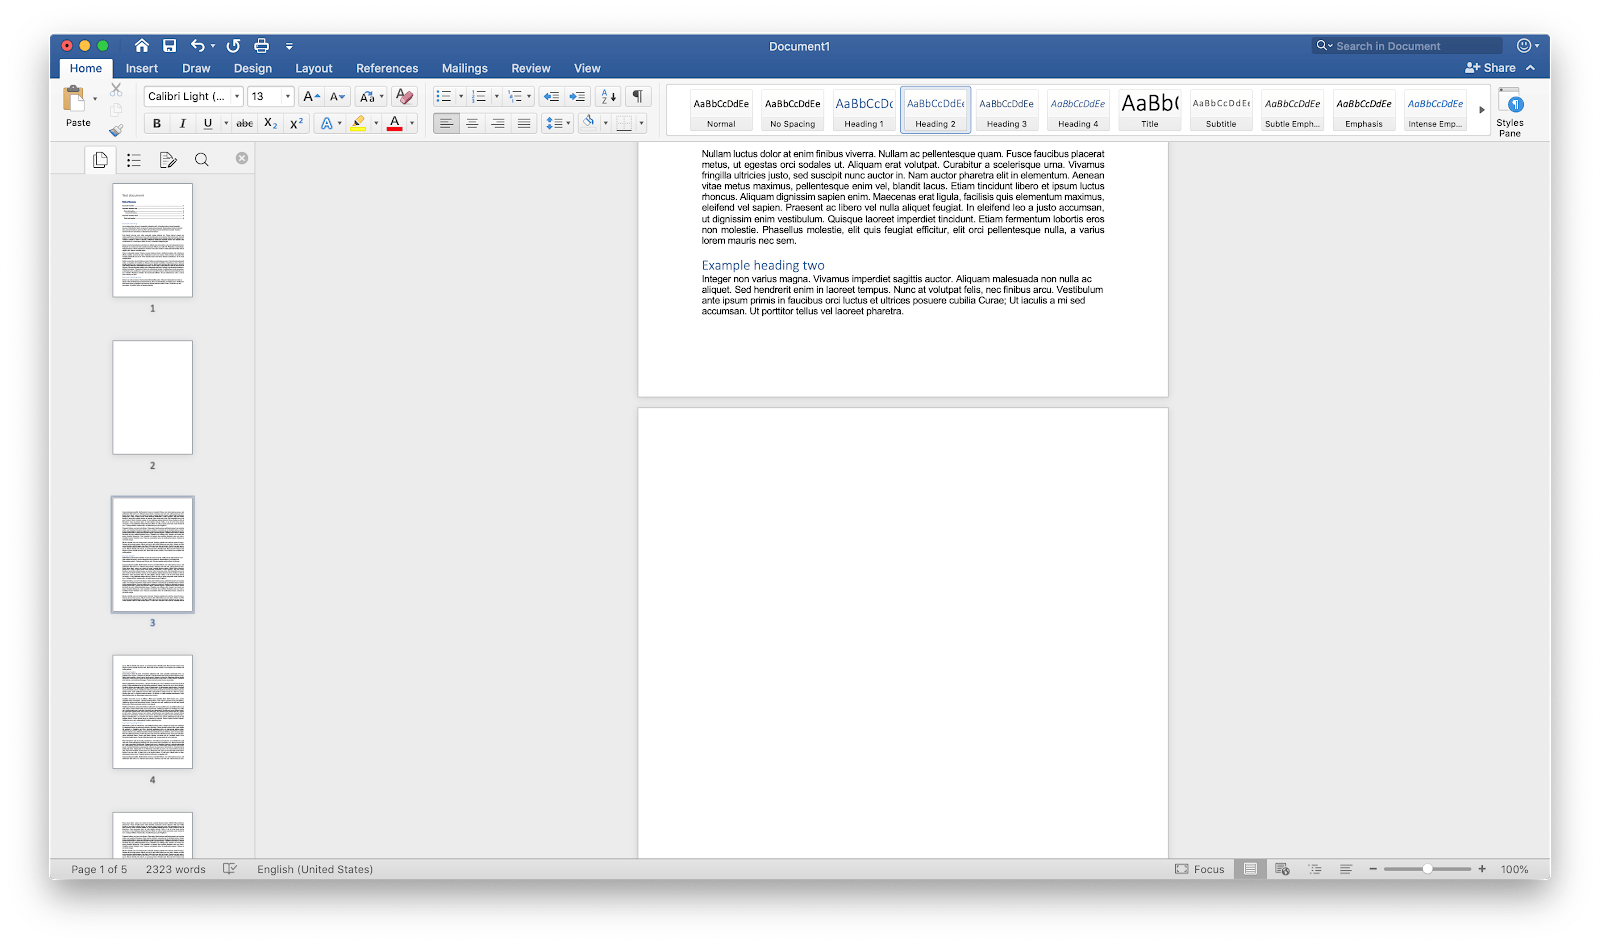1600x945 pixels.
Task: Apply the Heading 1 style
Action: (x=864, y=110)
